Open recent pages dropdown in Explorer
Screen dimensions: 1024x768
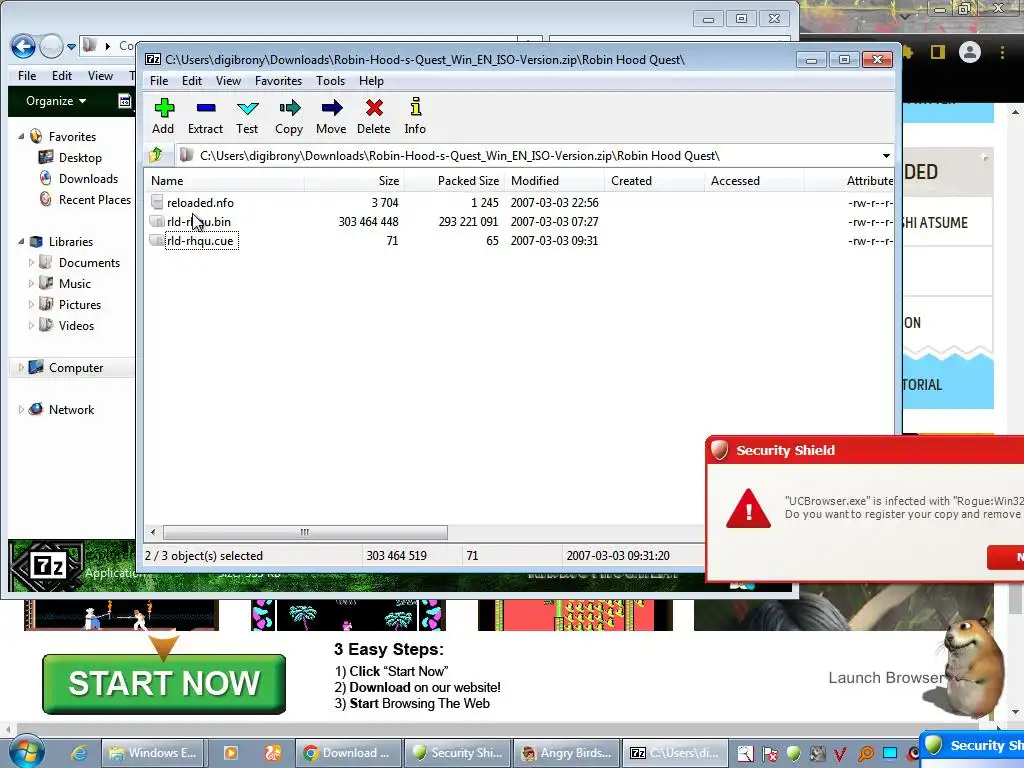point(71,47)
